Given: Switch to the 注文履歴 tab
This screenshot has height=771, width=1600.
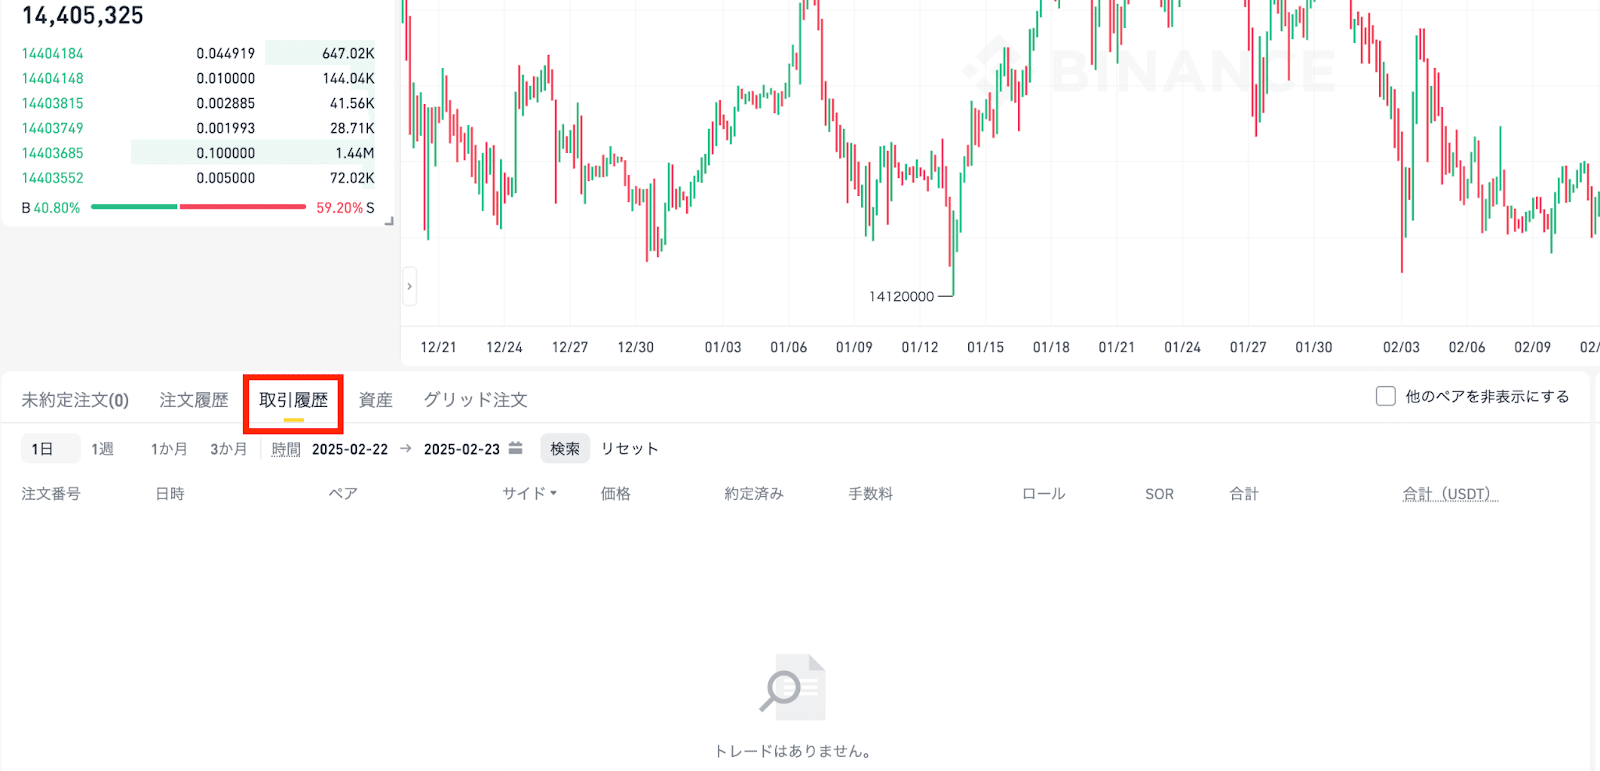Looking at the screenshot, I should [194, 400].
